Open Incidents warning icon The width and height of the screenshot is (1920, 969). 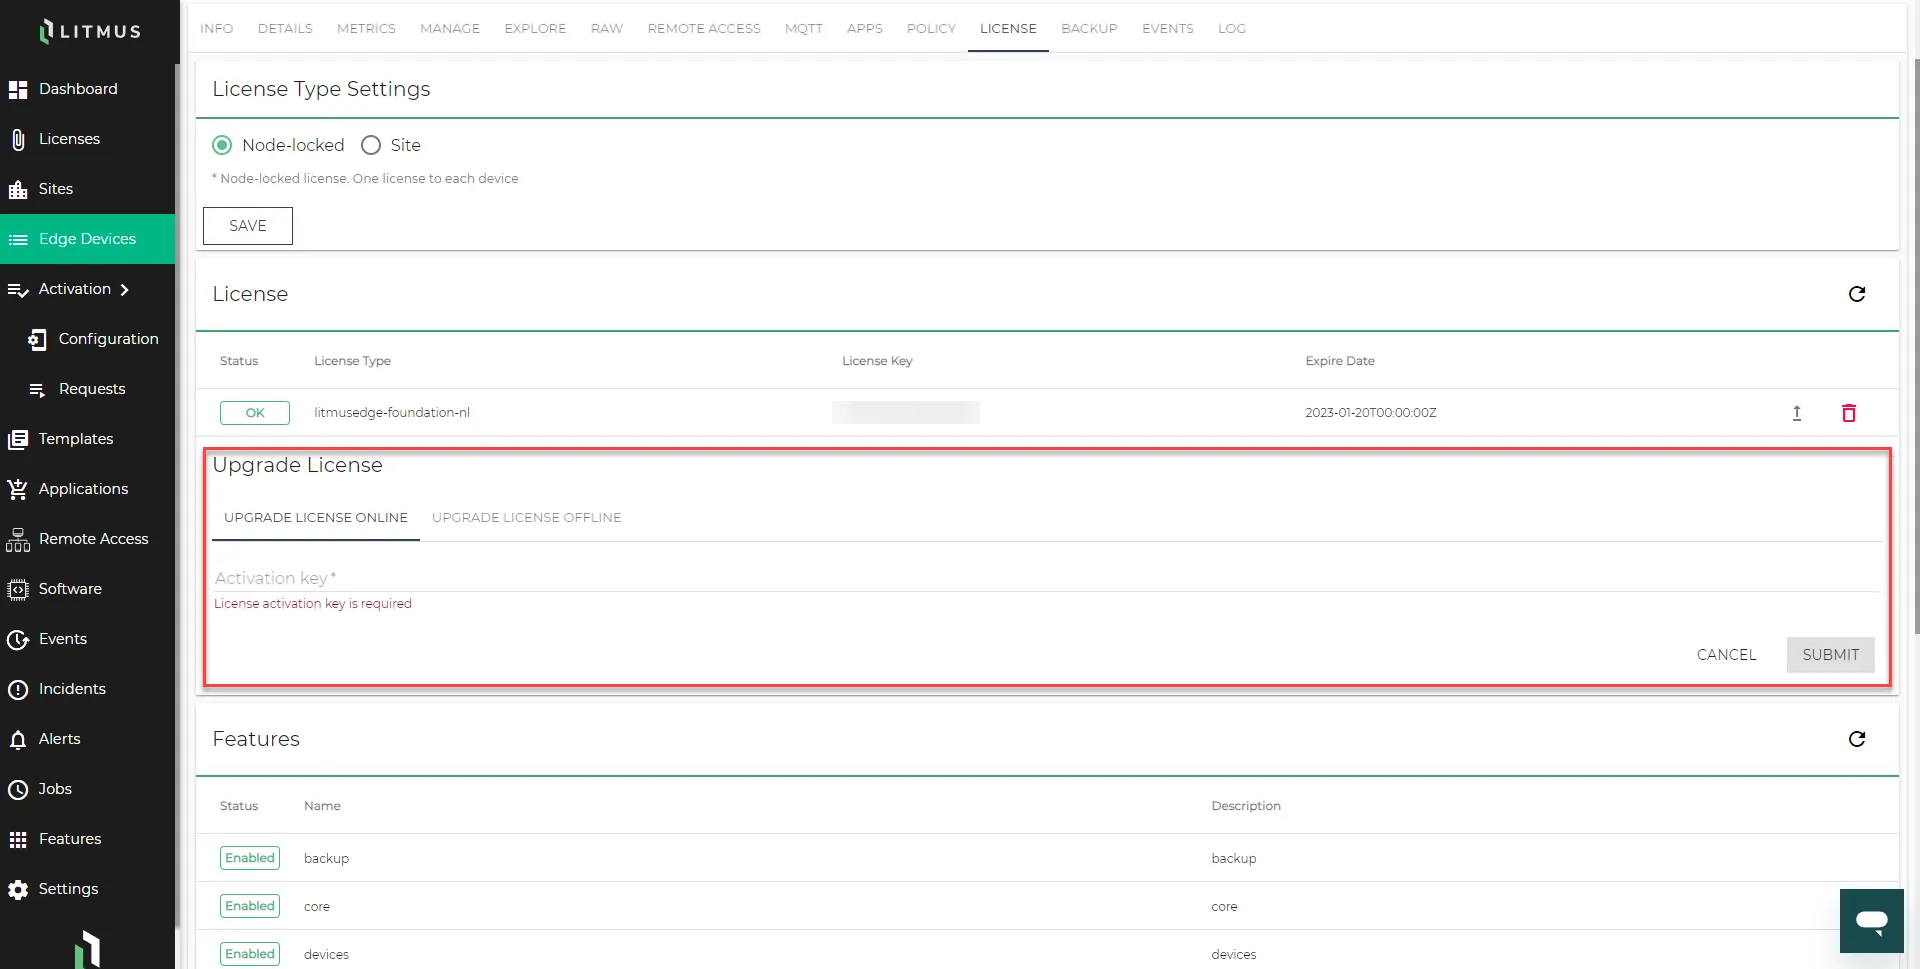[x=18, y=690]
